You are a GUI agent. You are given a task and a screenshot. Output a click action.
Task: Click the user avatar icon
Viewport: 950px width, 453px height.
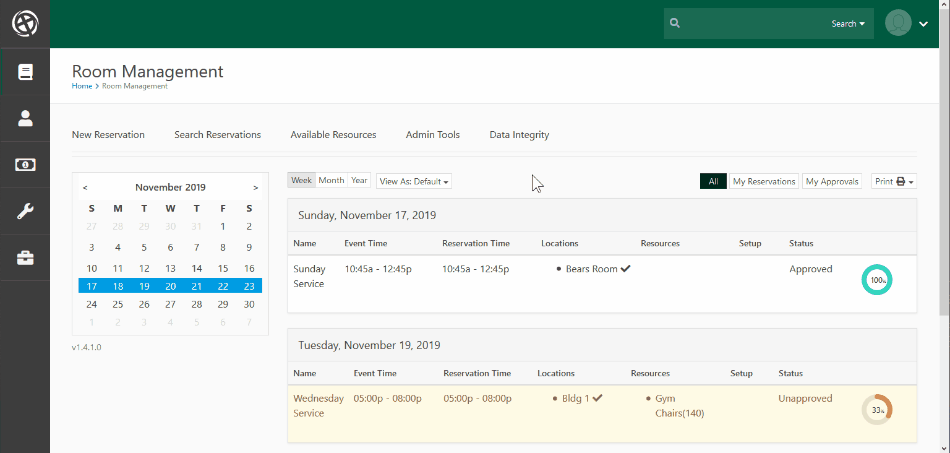[898, 23]
